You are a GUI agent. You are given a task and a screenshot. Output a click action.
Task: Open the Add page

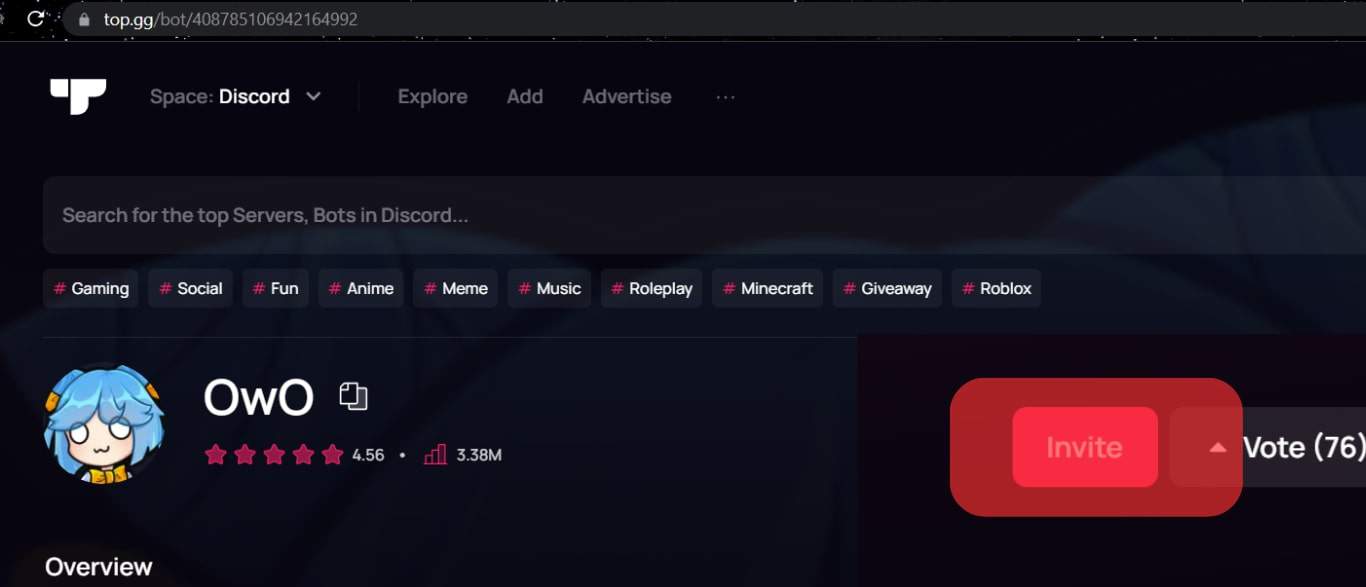click(524, 96)
